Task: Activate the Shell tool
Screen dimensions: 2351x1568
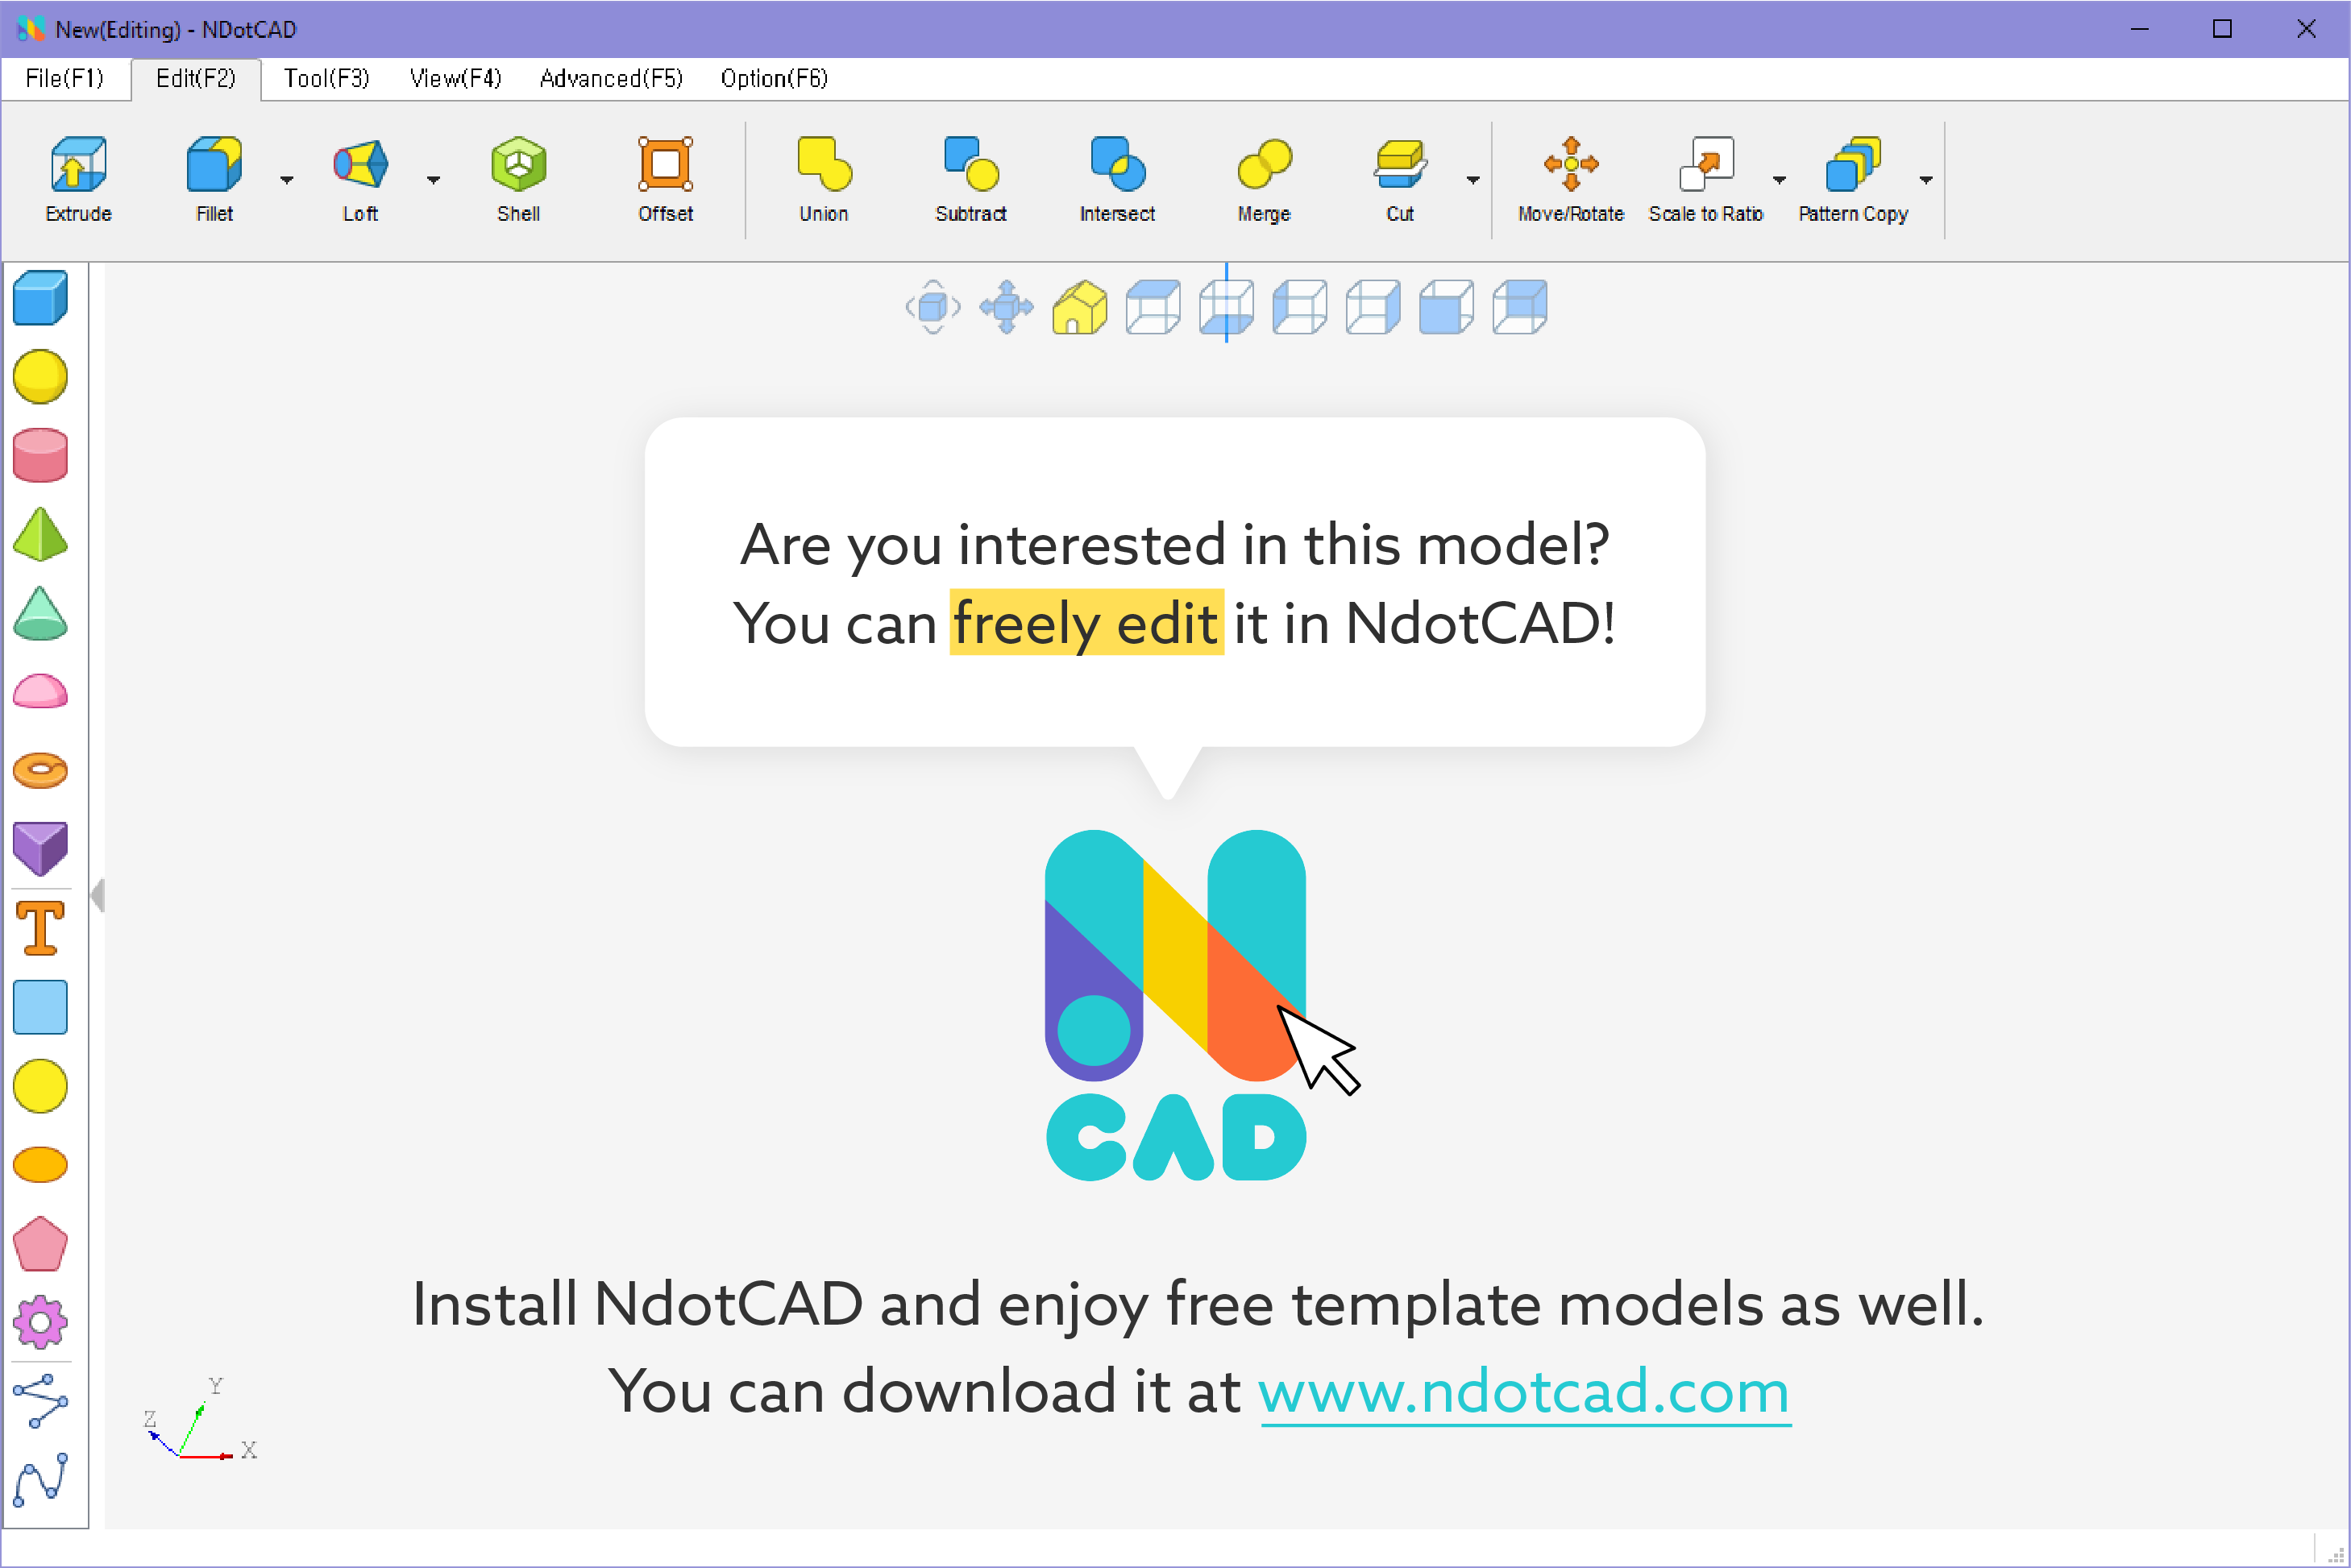Action: [518, 180]
